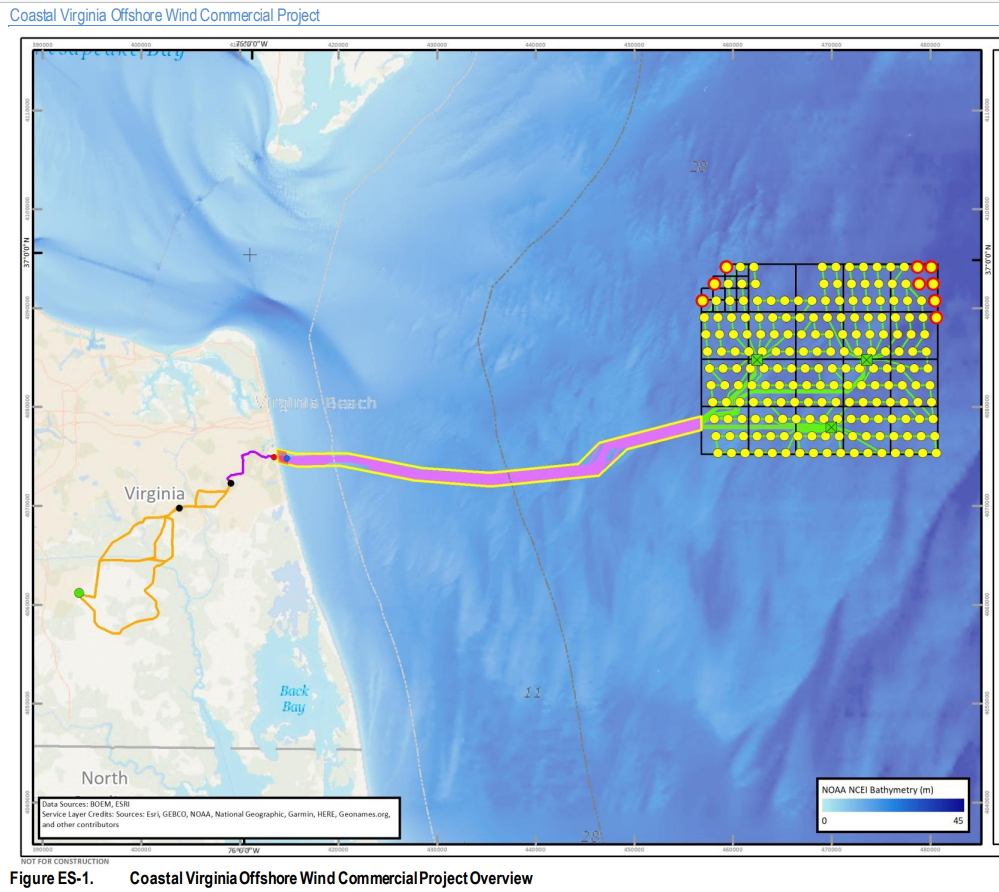Viewport: 999px width, 892px height.
Task: Click the blue dot inside the pink corridor
Action: 286,459
